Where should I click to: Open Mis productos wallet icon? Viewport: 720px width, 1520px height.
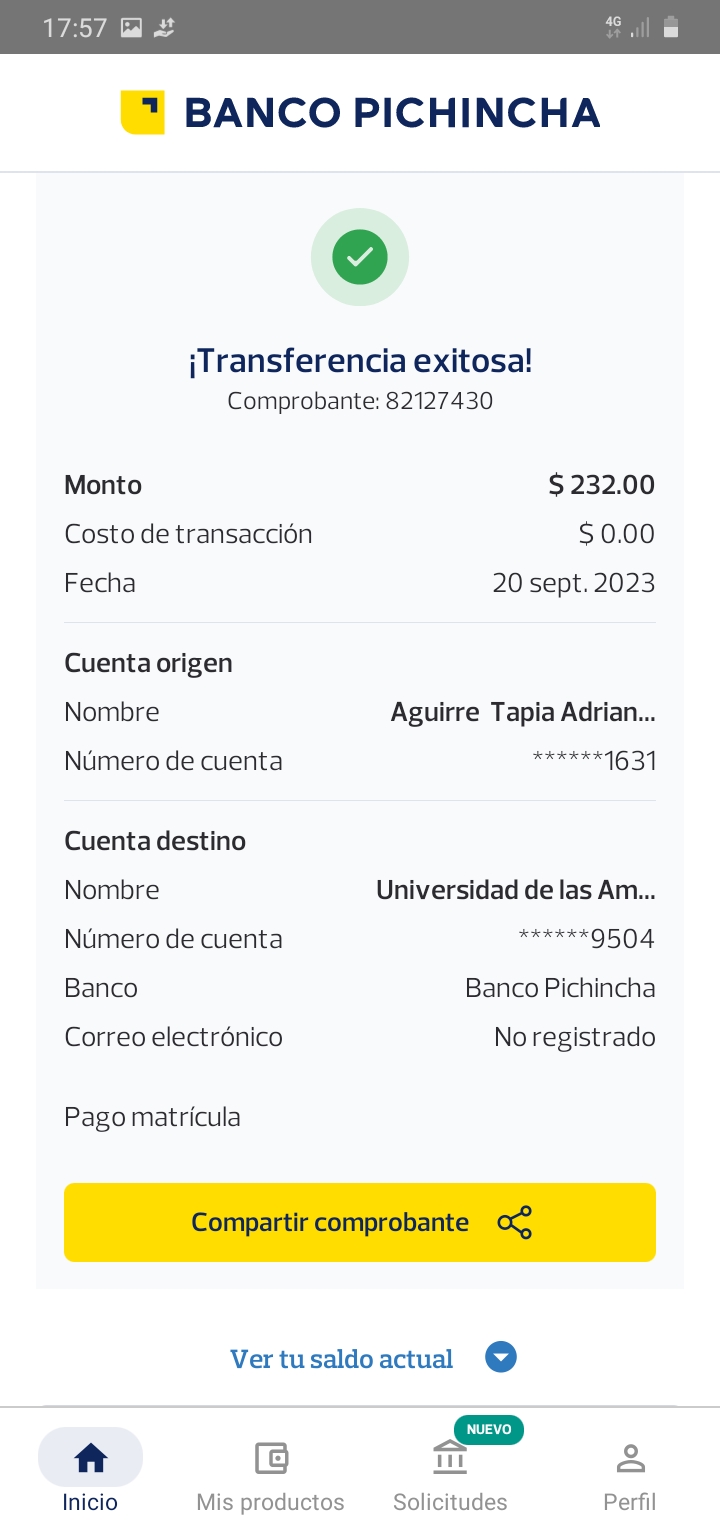tap(271, 1458)
